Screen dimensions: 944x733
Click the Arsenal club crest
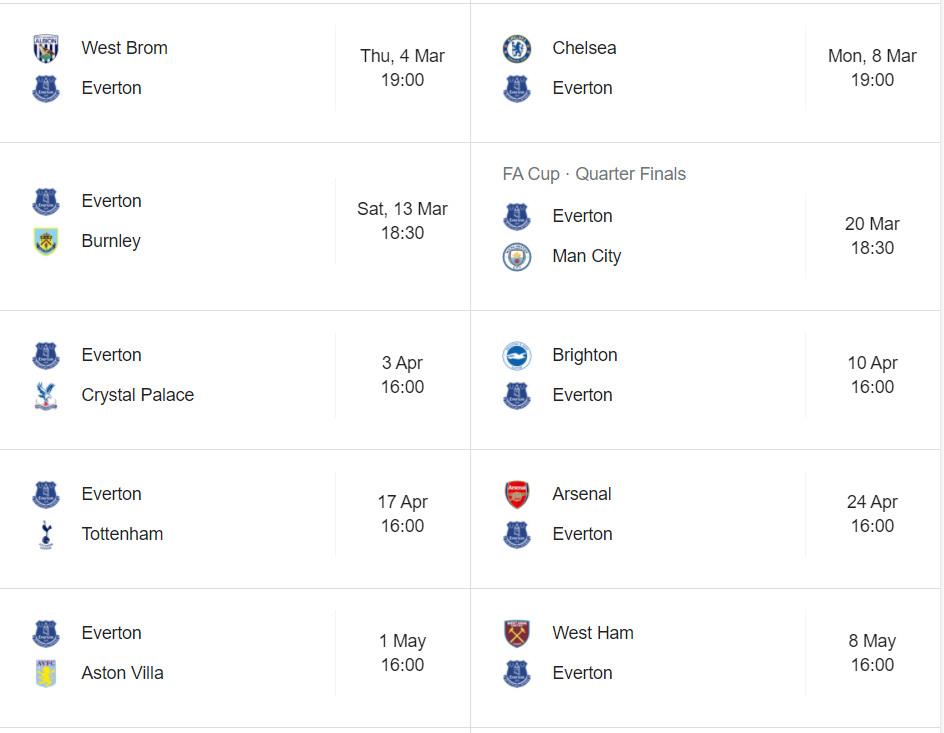[517, 494]
